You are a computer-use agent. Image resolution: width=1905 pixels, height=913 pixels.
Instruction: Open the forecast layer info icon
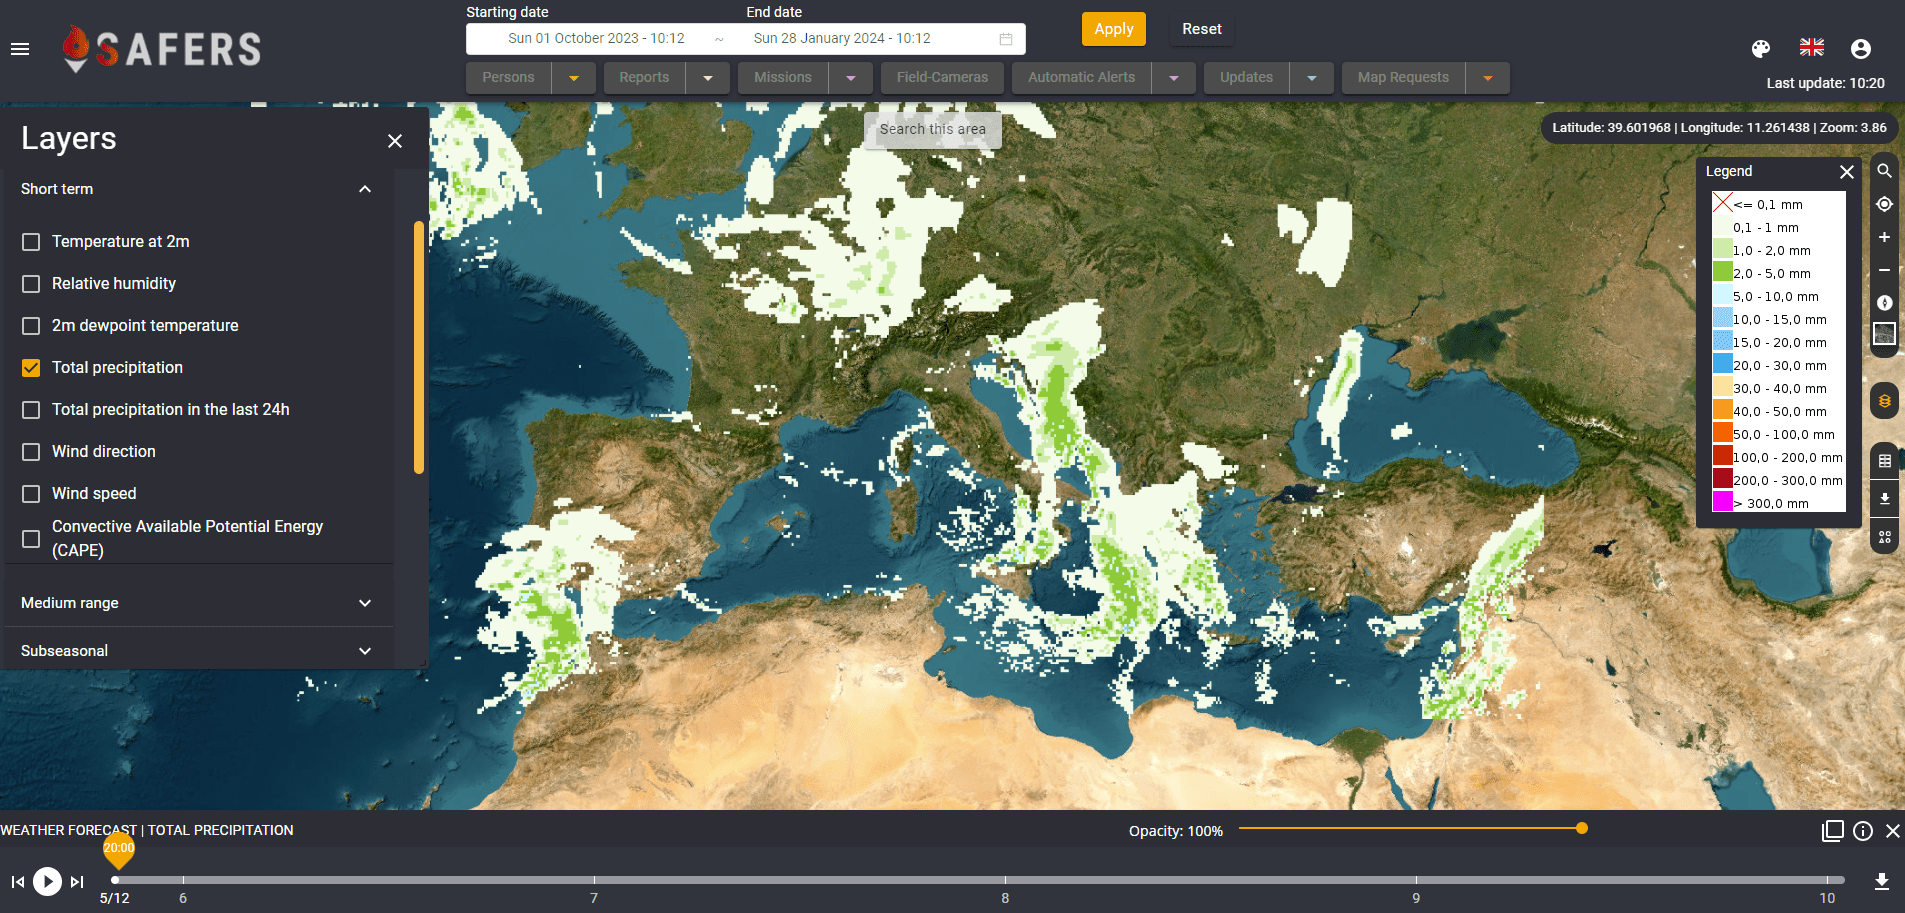[1863, 831]
